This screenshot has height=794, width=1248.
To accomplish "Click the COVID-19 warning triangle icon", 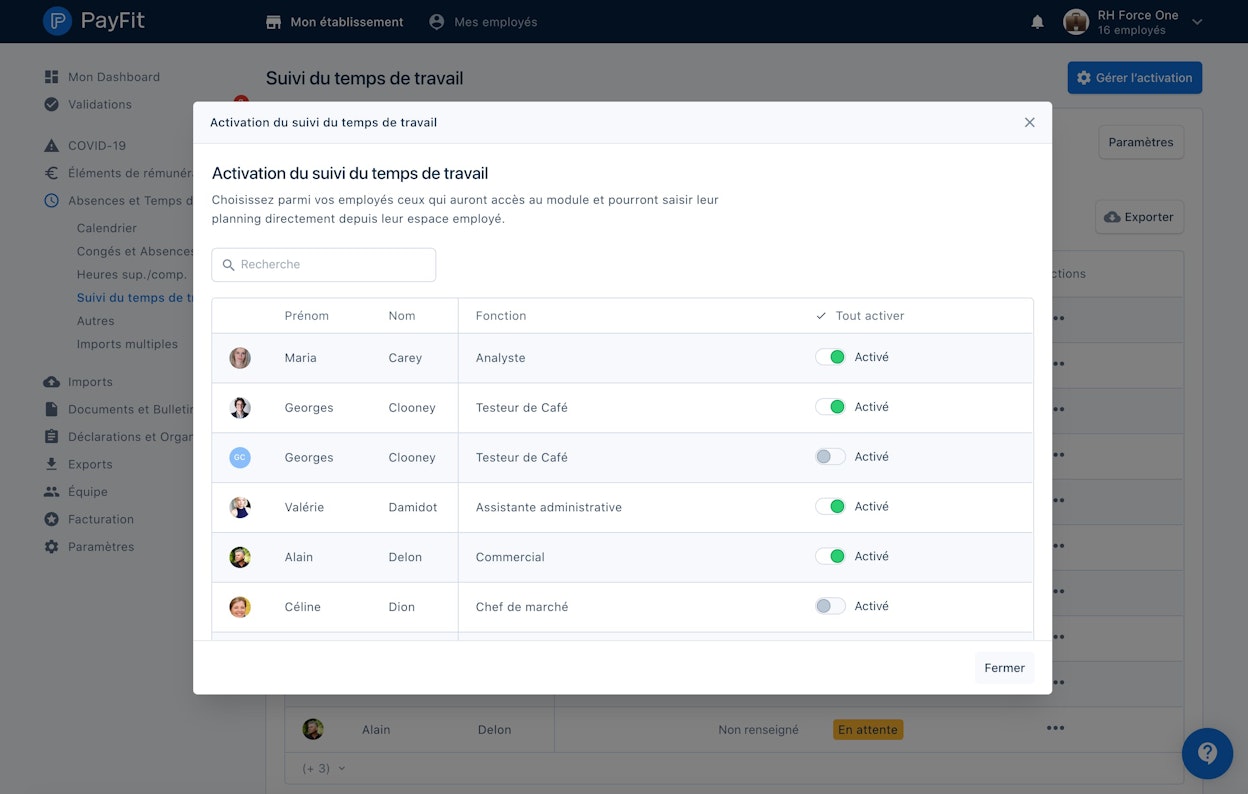I will click(52, 146).
